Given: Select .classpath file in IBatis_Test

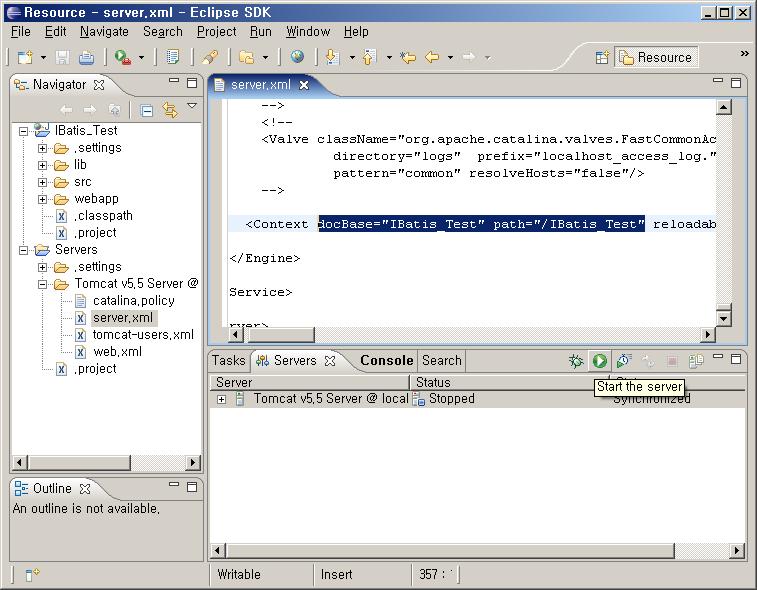Looking at the screenshot, I should point(103,216).
